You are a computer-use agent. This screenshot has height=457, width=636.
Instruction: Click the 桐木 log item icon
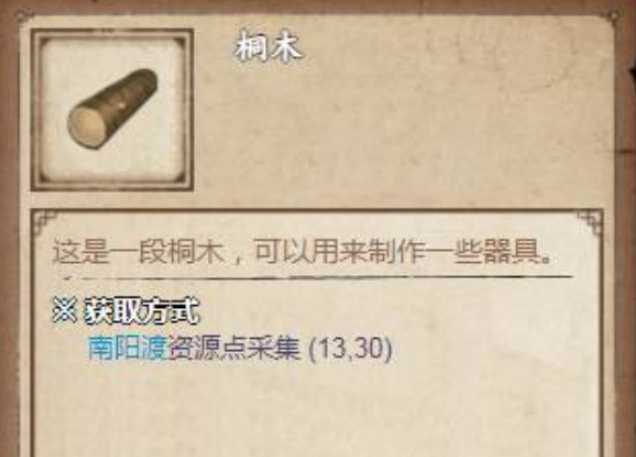tap(112, 109)
